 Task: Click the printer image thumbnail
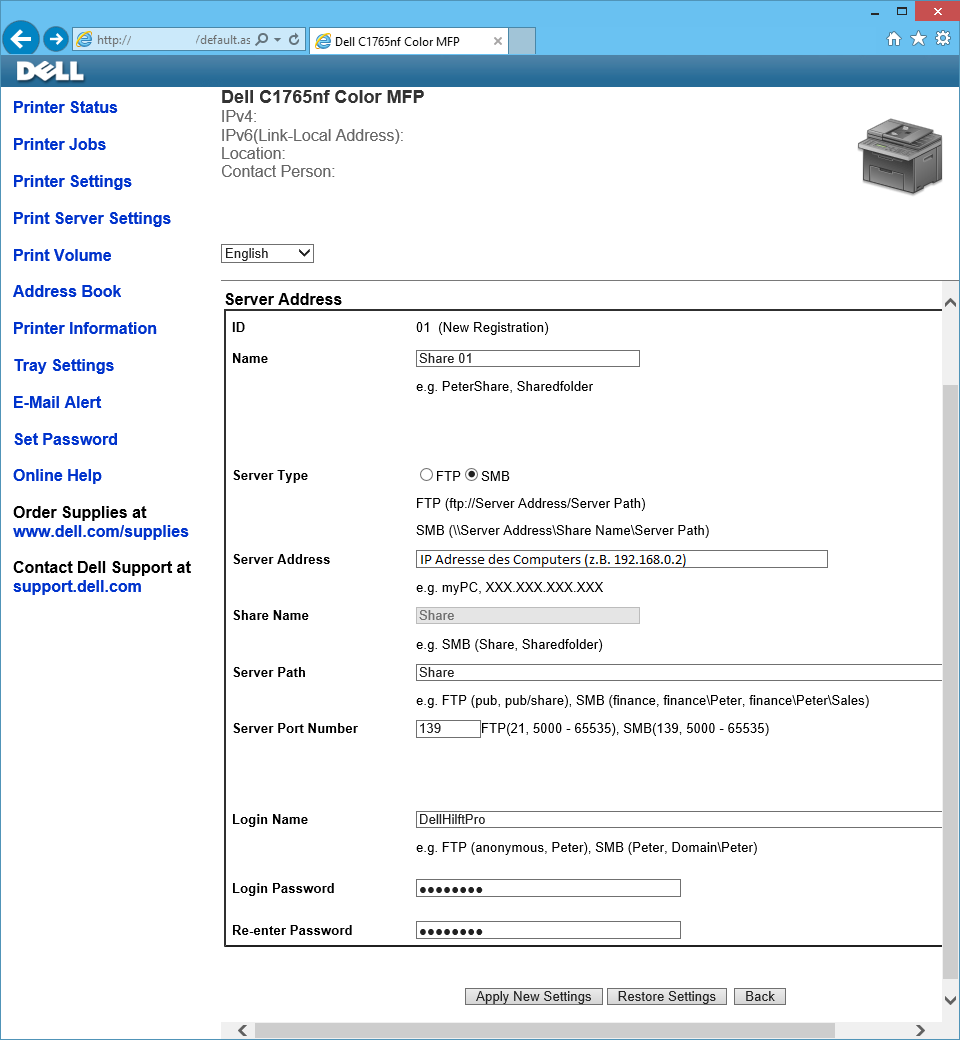(x=901, y=157)
